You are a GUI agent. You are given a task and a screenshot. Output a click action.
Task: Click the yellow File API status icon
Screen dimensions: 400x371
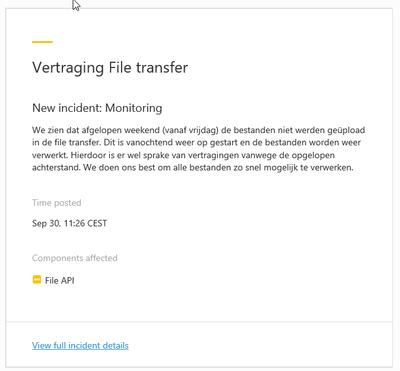point(37,280)
